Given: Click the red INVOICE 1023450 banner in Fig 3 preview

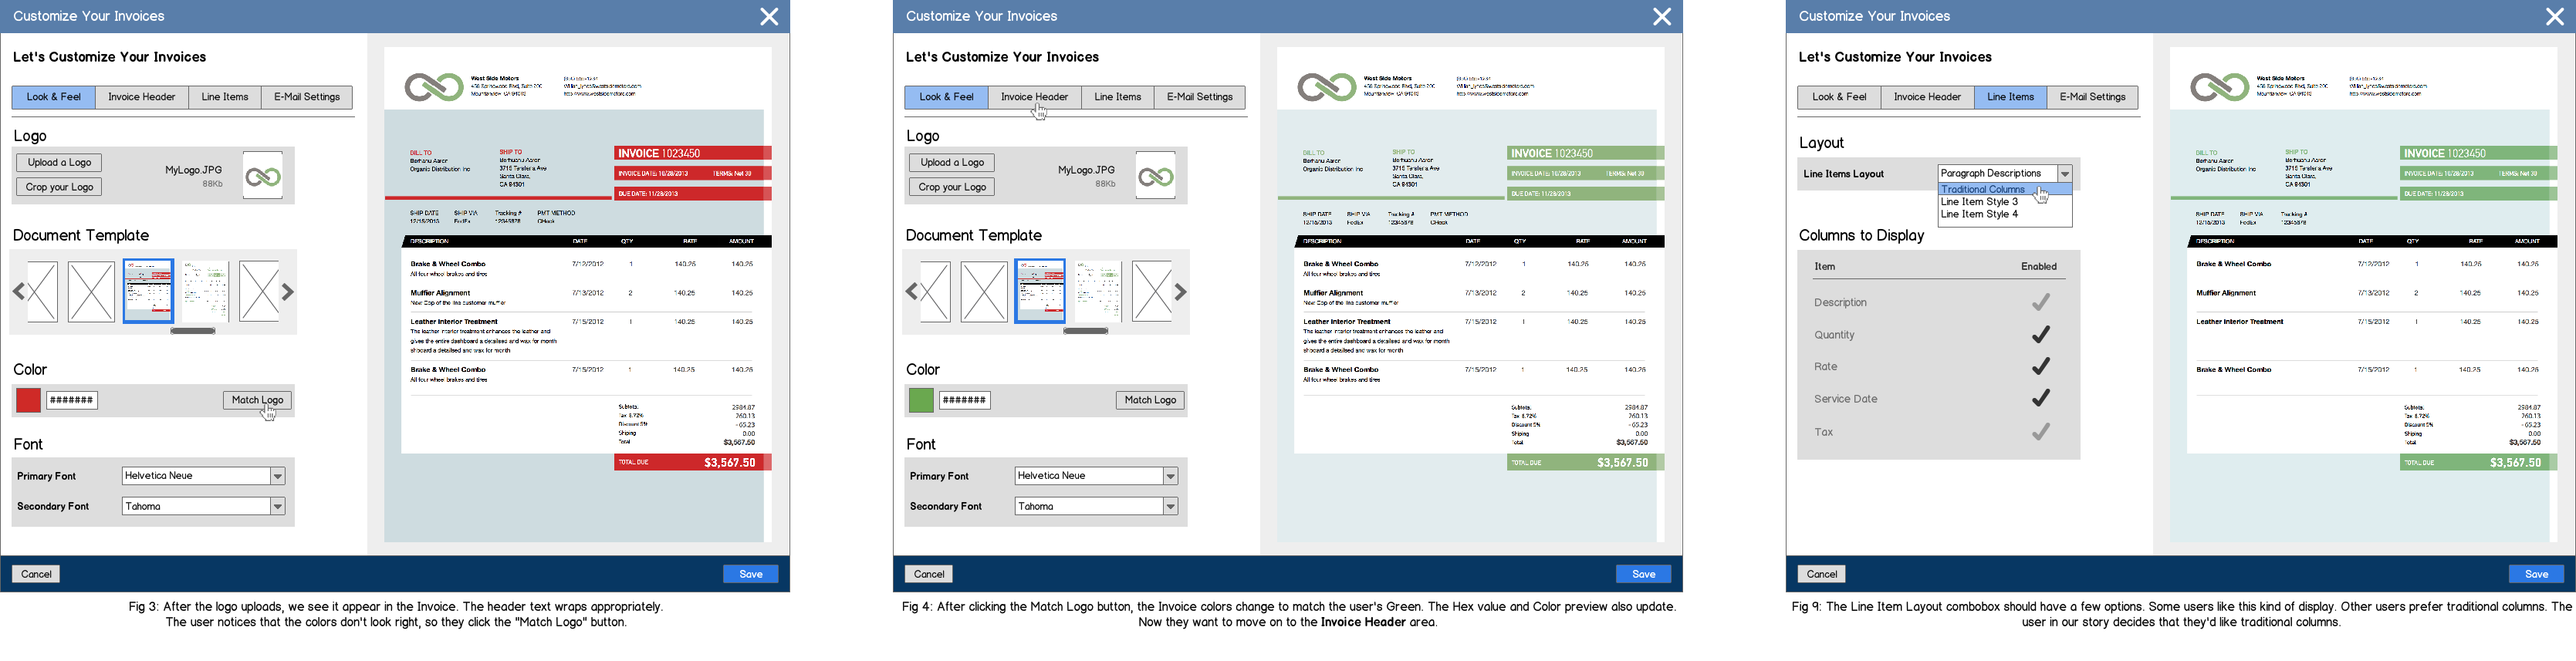Looking at the screenshot, I should [693, 153].
